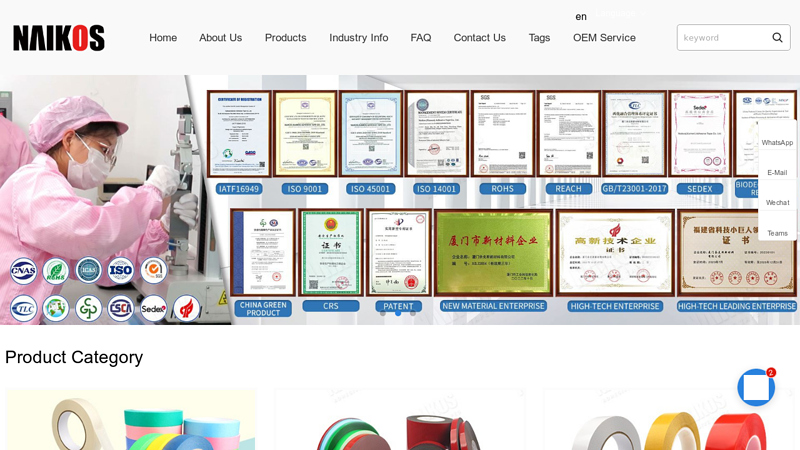Open the OEM Service link
800x450 pixels.
[604, 38]
